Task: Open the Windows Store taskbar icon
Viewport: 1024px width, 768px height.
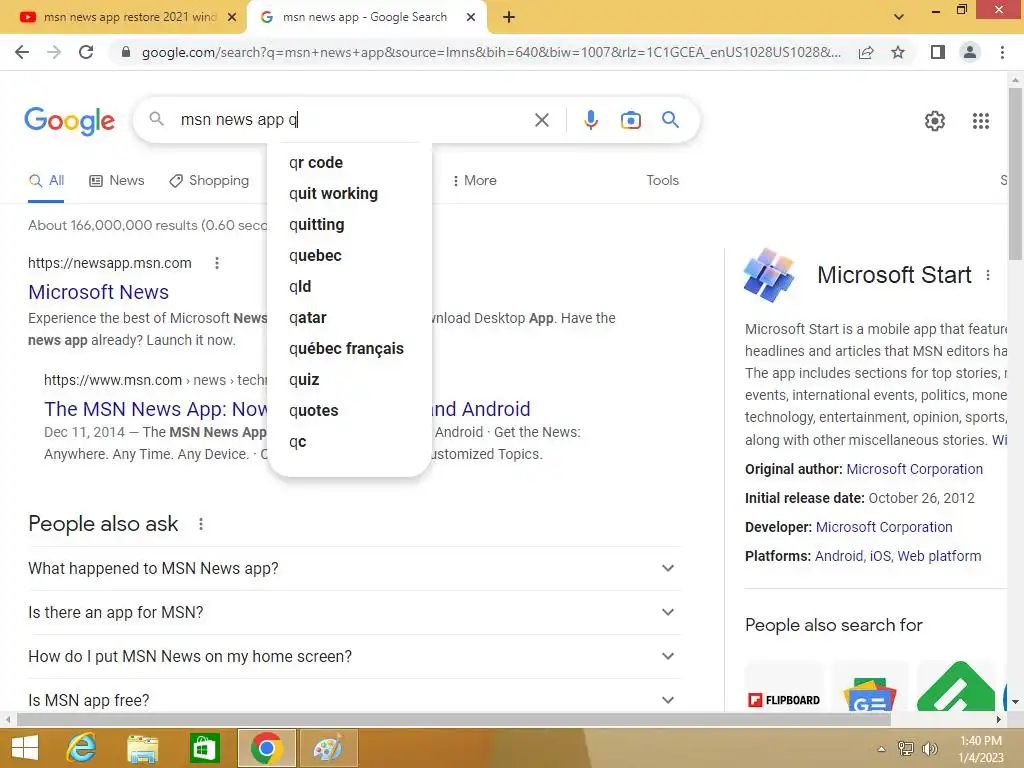Action: pos(204,748)
